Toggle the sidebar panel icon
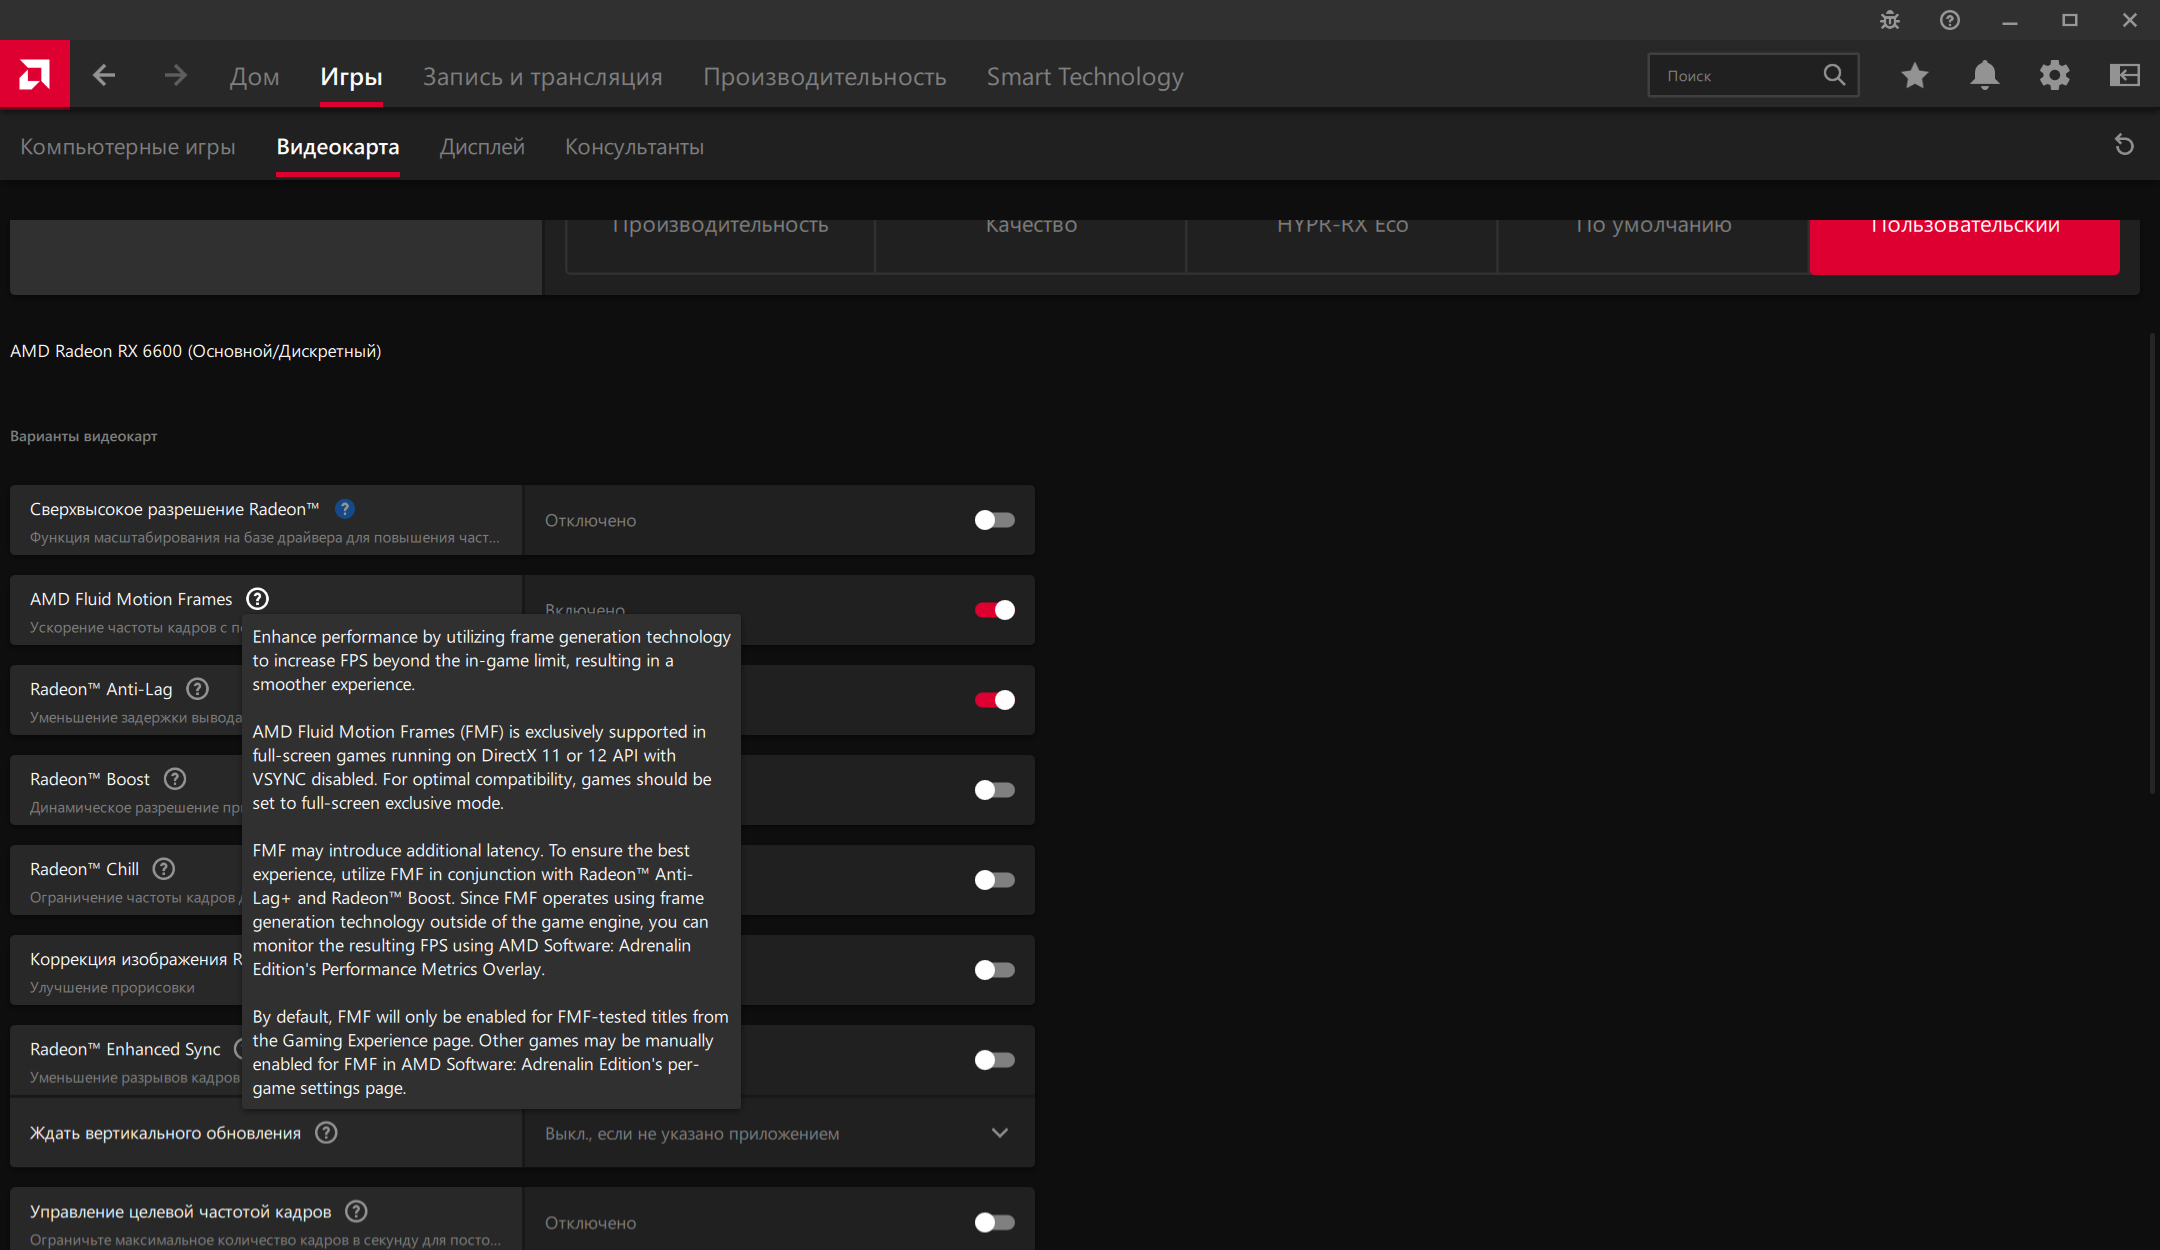2160x1250 pixels. [2125, 75]
